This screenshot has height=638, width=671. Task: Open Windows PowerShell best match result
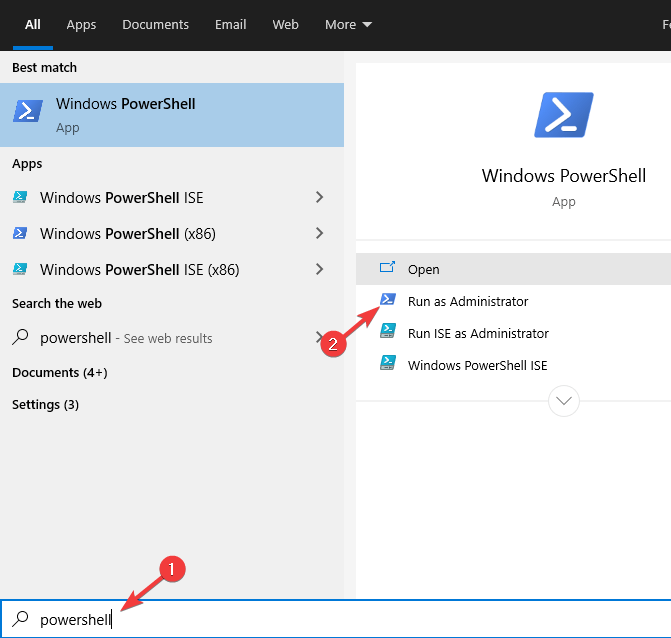point(172,115)
